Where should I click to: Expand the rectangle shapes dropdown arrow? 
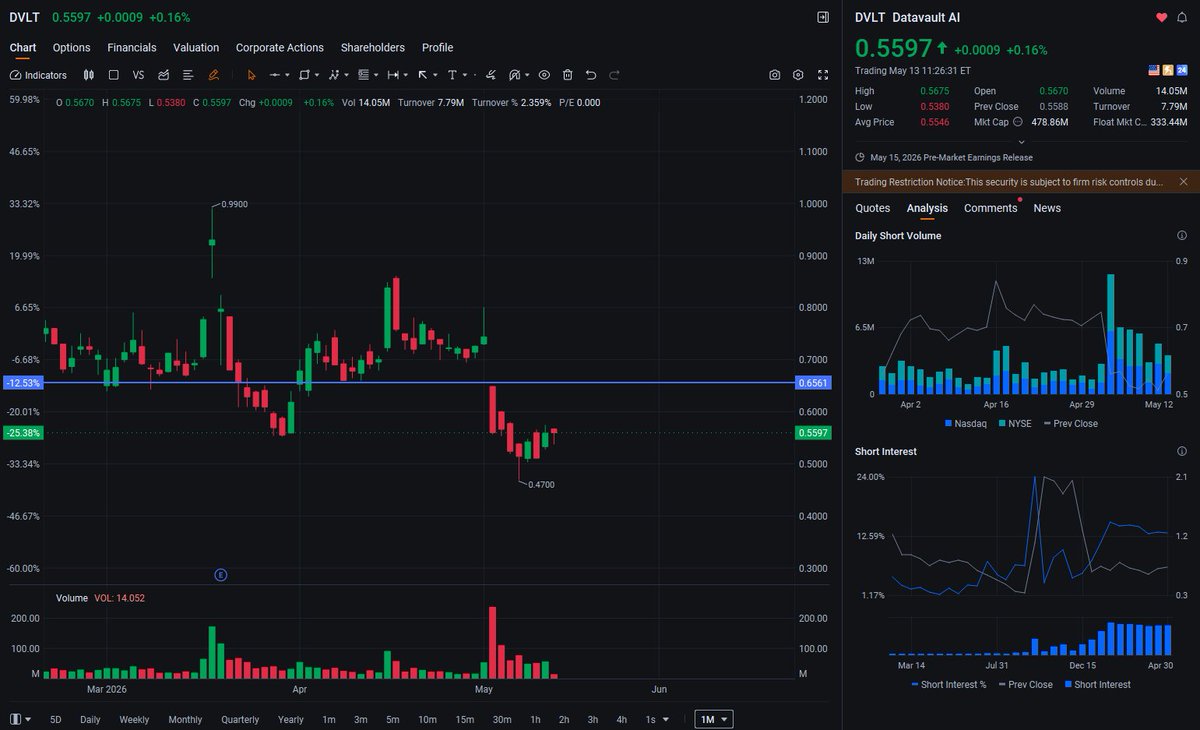click(316, 75)
